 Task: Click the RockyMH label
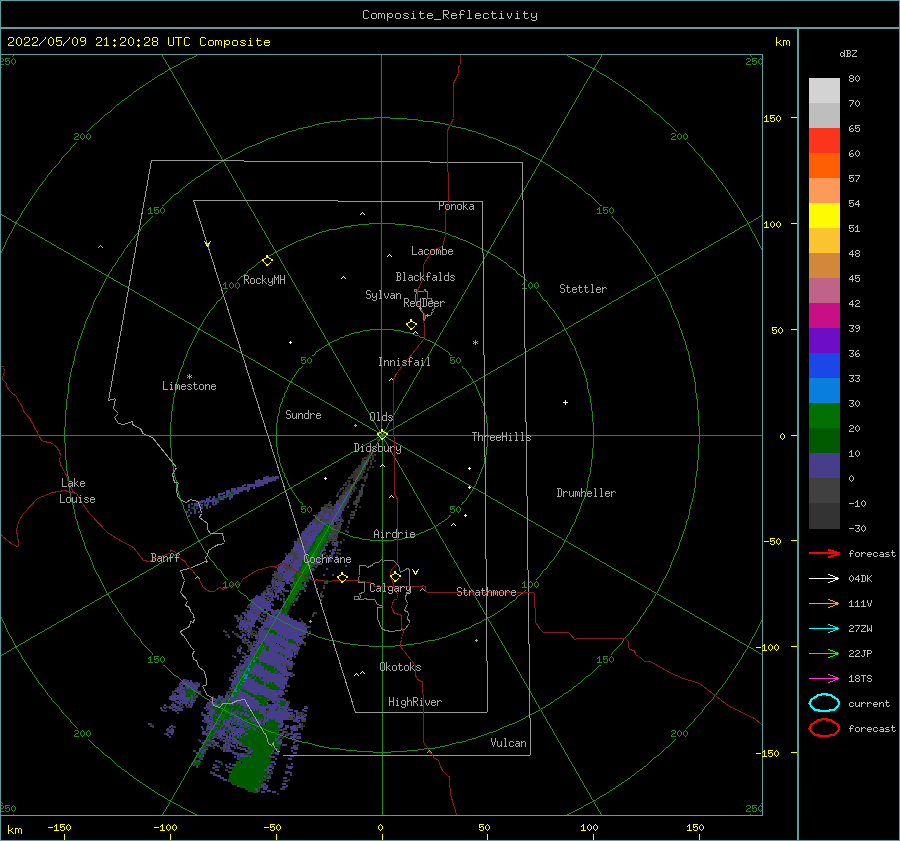[x=264, y=280]
